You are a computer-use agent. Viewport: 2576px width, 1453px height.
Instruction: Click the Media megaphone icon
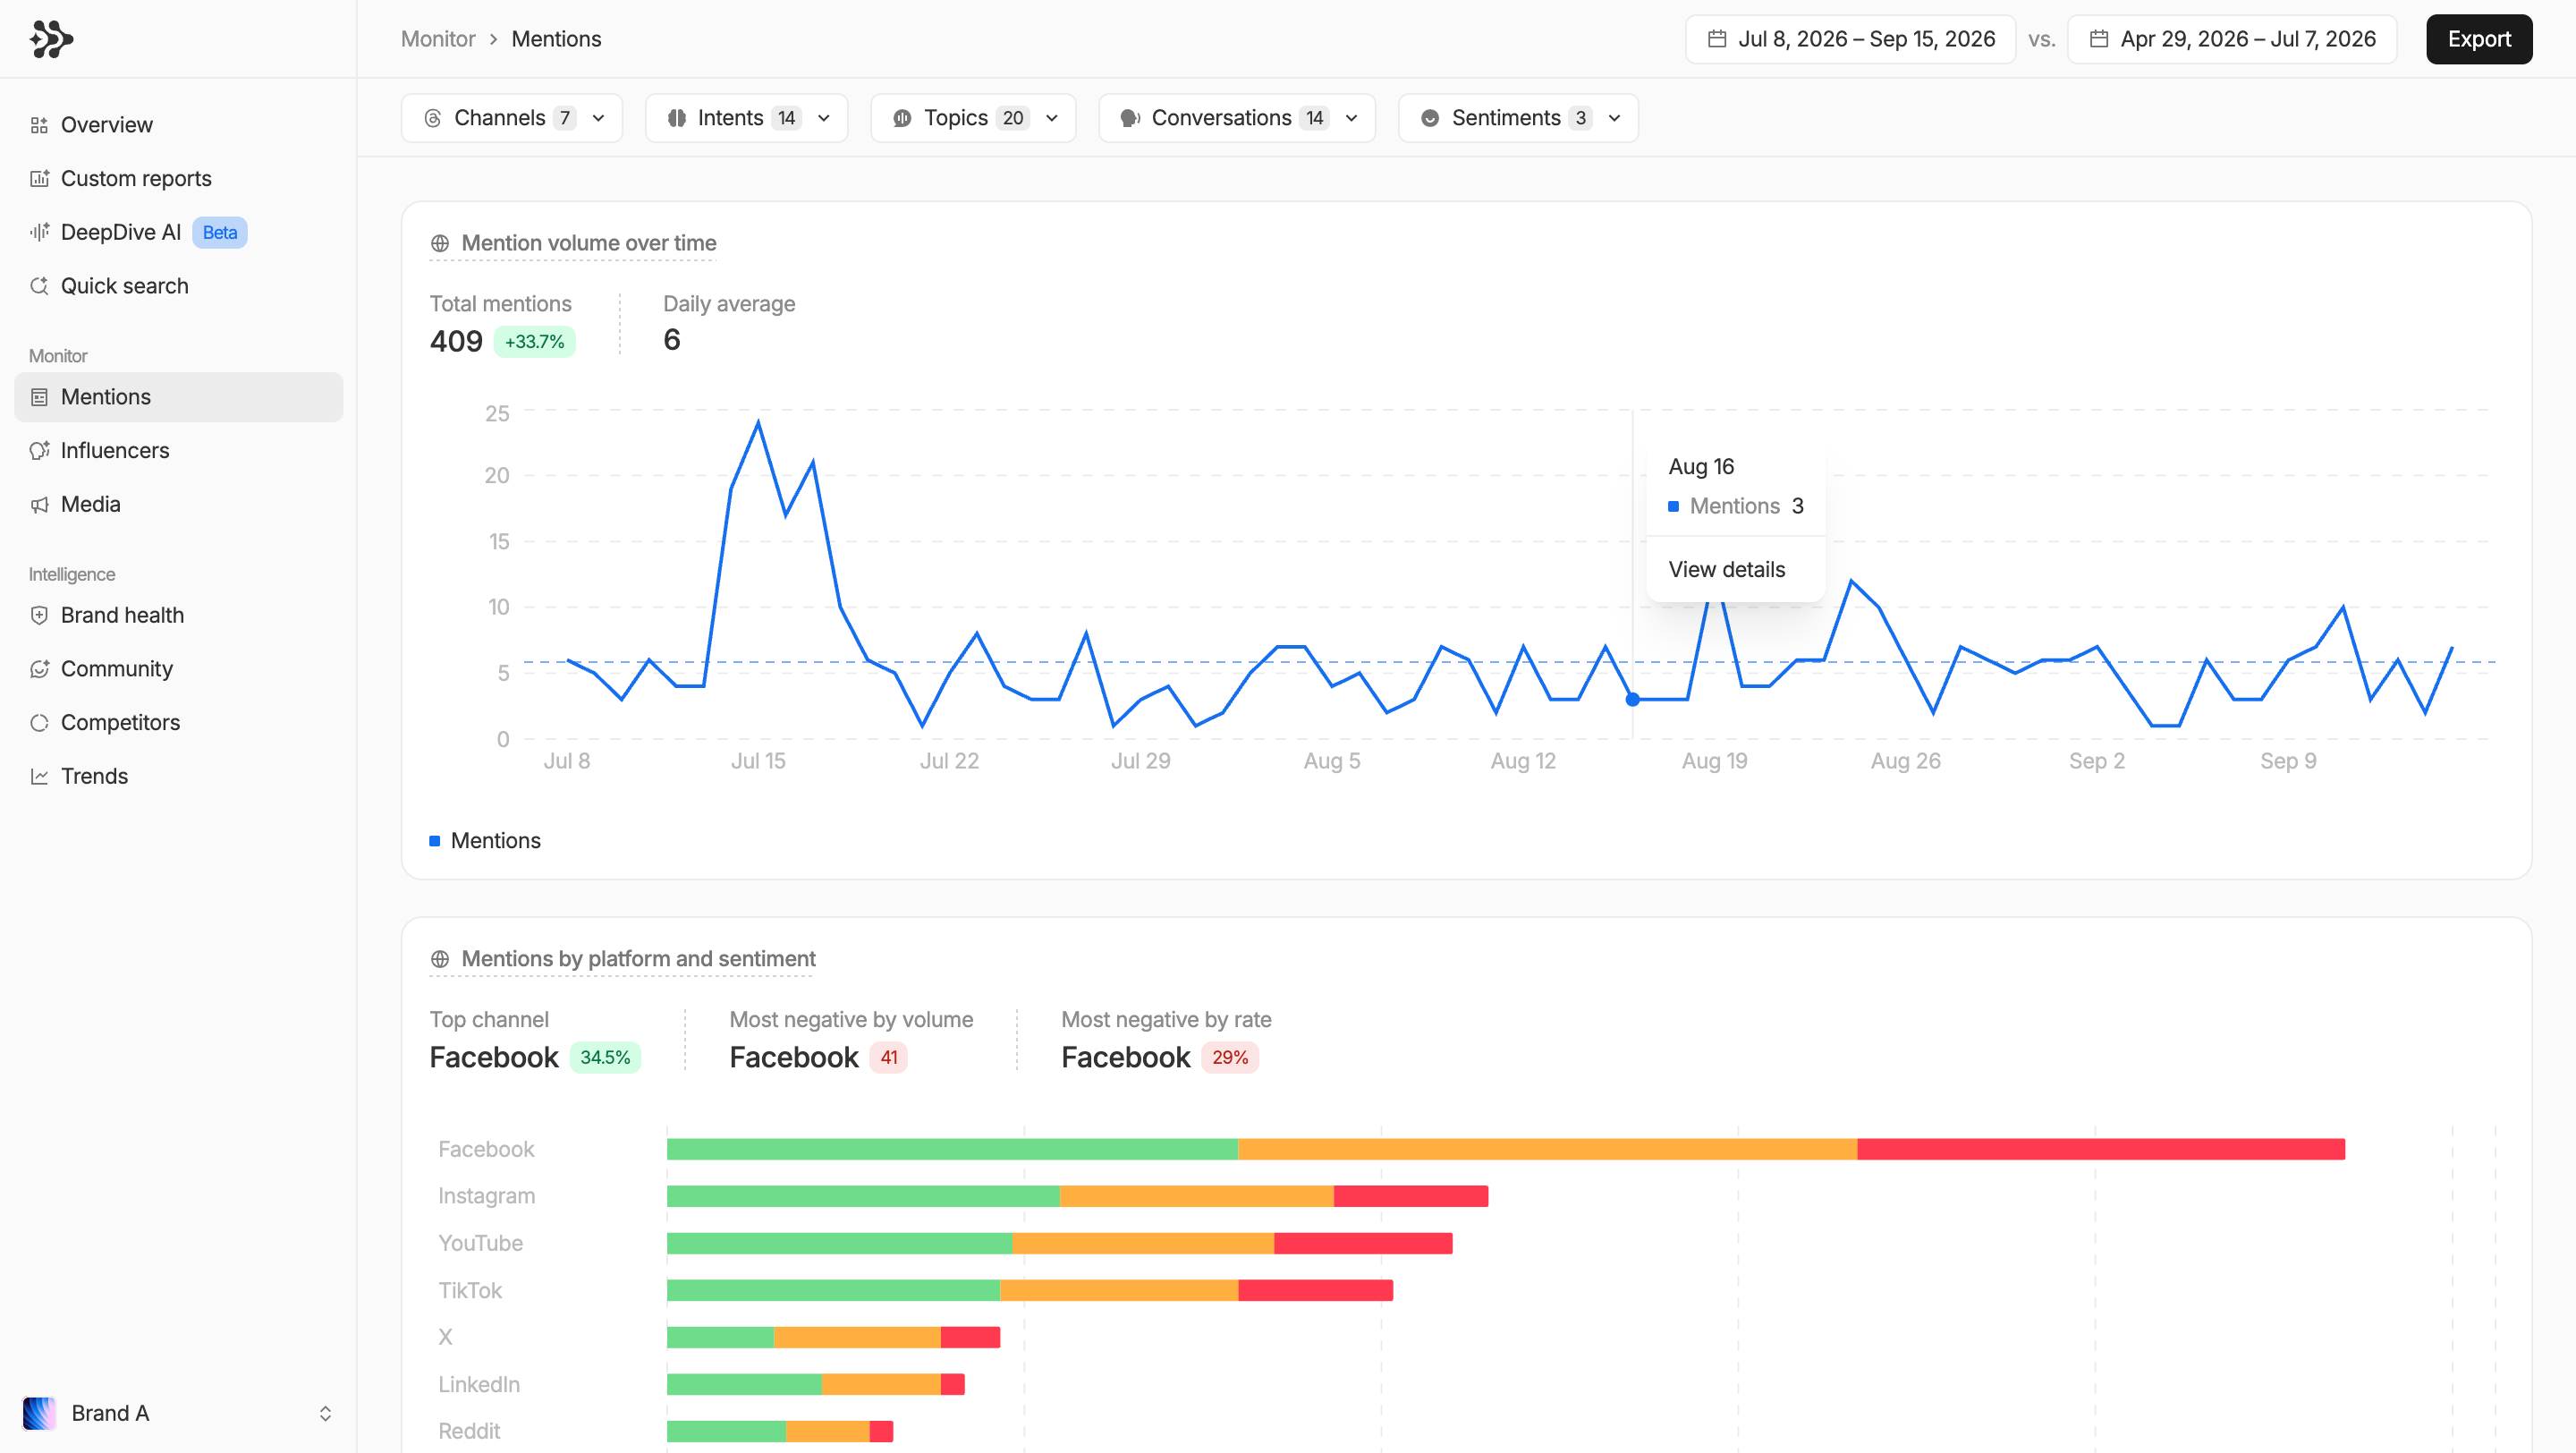click(39, 505)
